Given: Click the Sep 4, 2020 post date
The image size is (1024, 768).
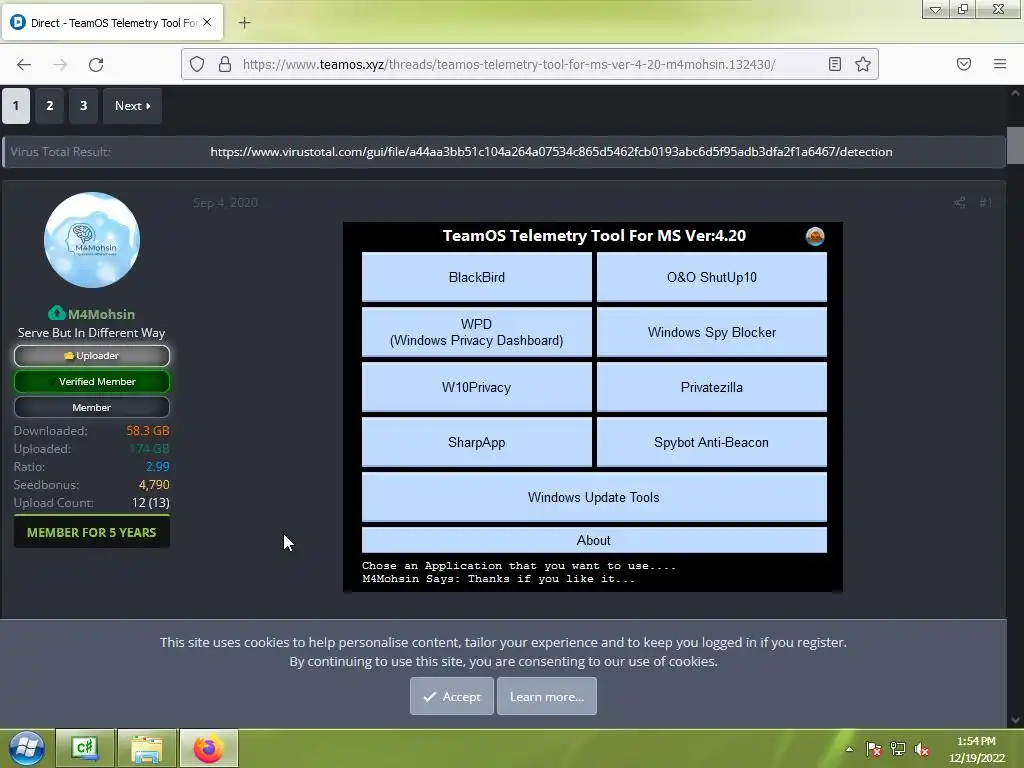Looking at the screenshot, I should coord(225,202).
